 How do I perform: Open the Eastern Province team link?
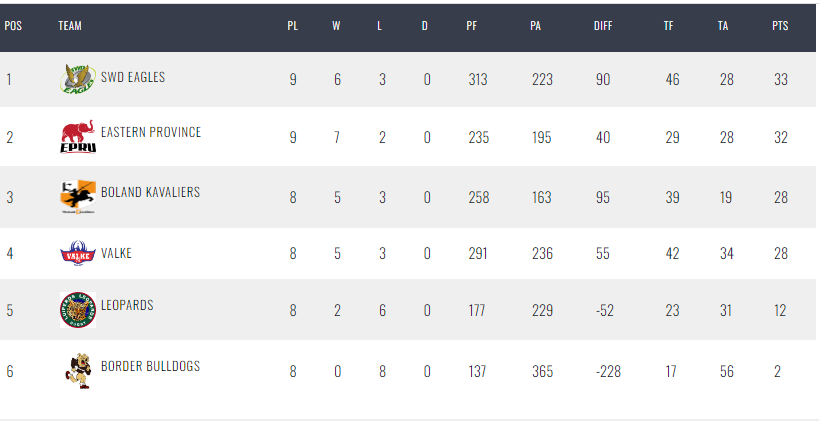coord(151,132)
